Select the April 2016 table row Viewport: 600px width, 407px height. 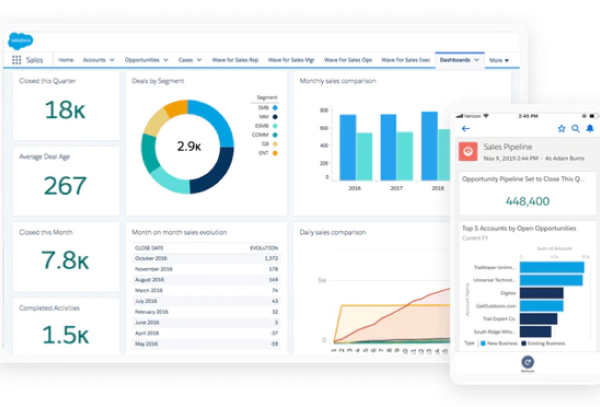pyautogui.click(x=206, y=334)
